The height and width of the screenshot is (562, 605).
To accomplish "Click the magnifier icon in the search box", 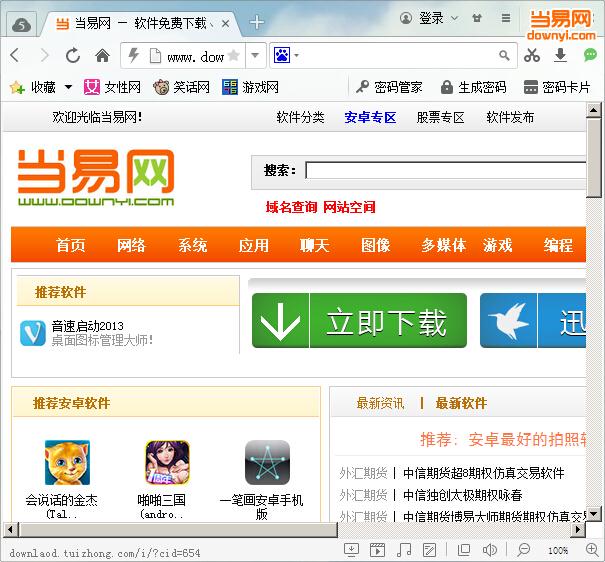I will click(505, 56).
